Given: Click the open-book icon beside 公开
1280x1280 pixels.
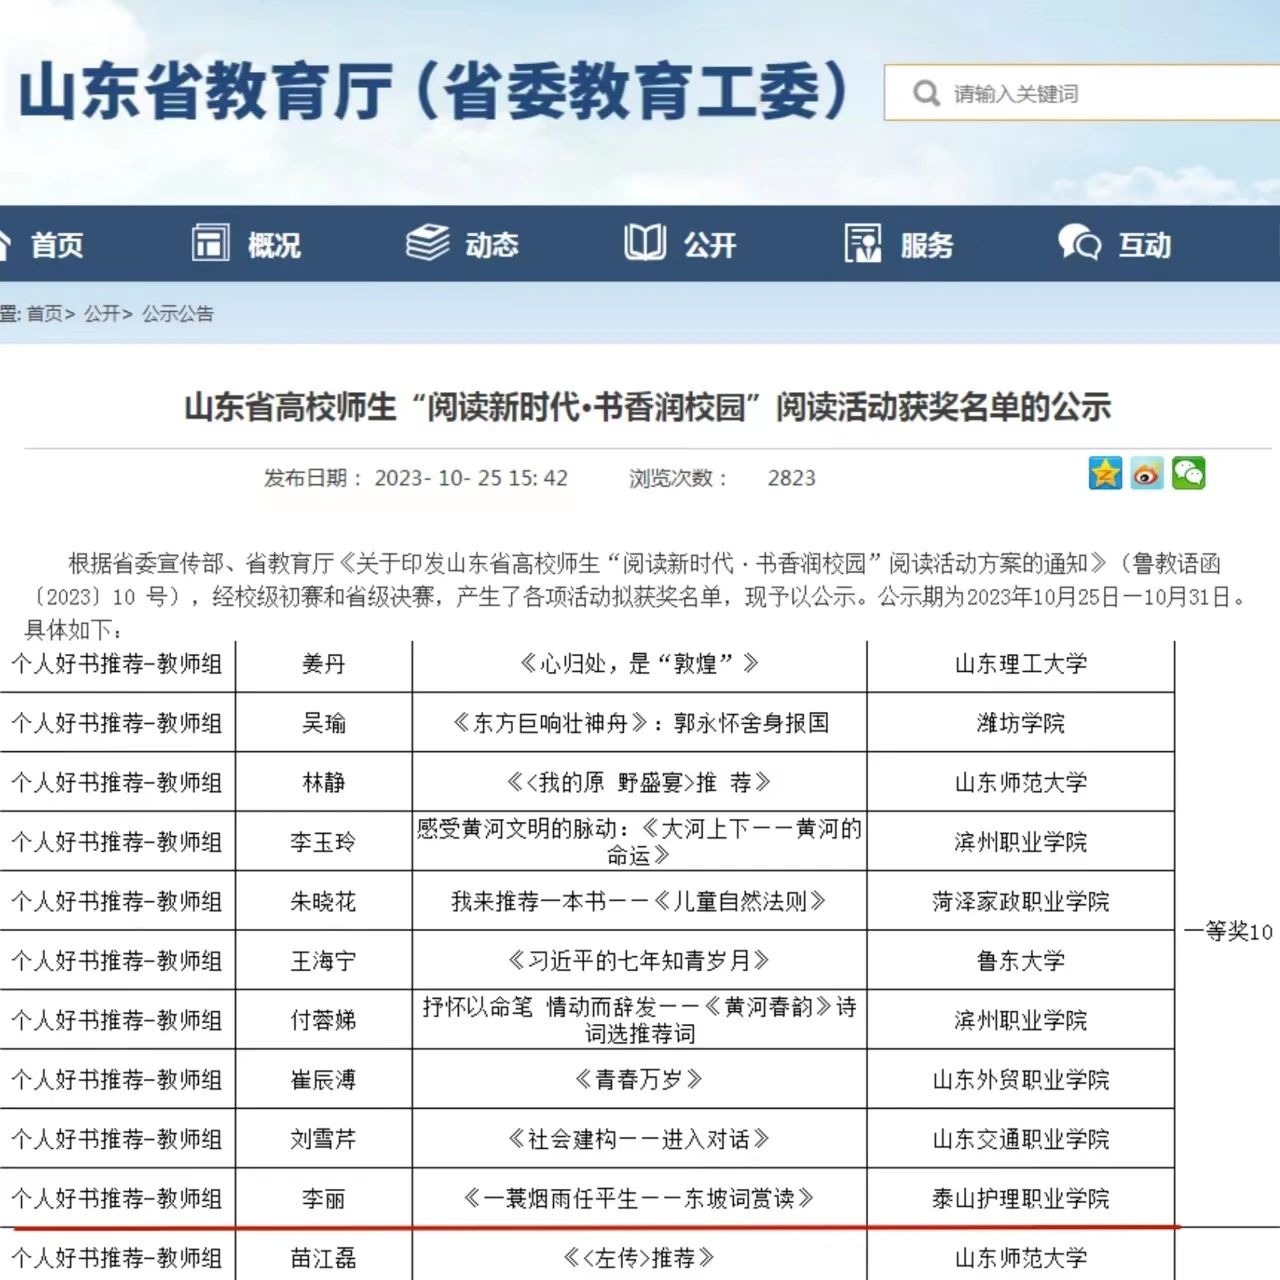Looking at the screenshot, I should click(x=645, y=242).
